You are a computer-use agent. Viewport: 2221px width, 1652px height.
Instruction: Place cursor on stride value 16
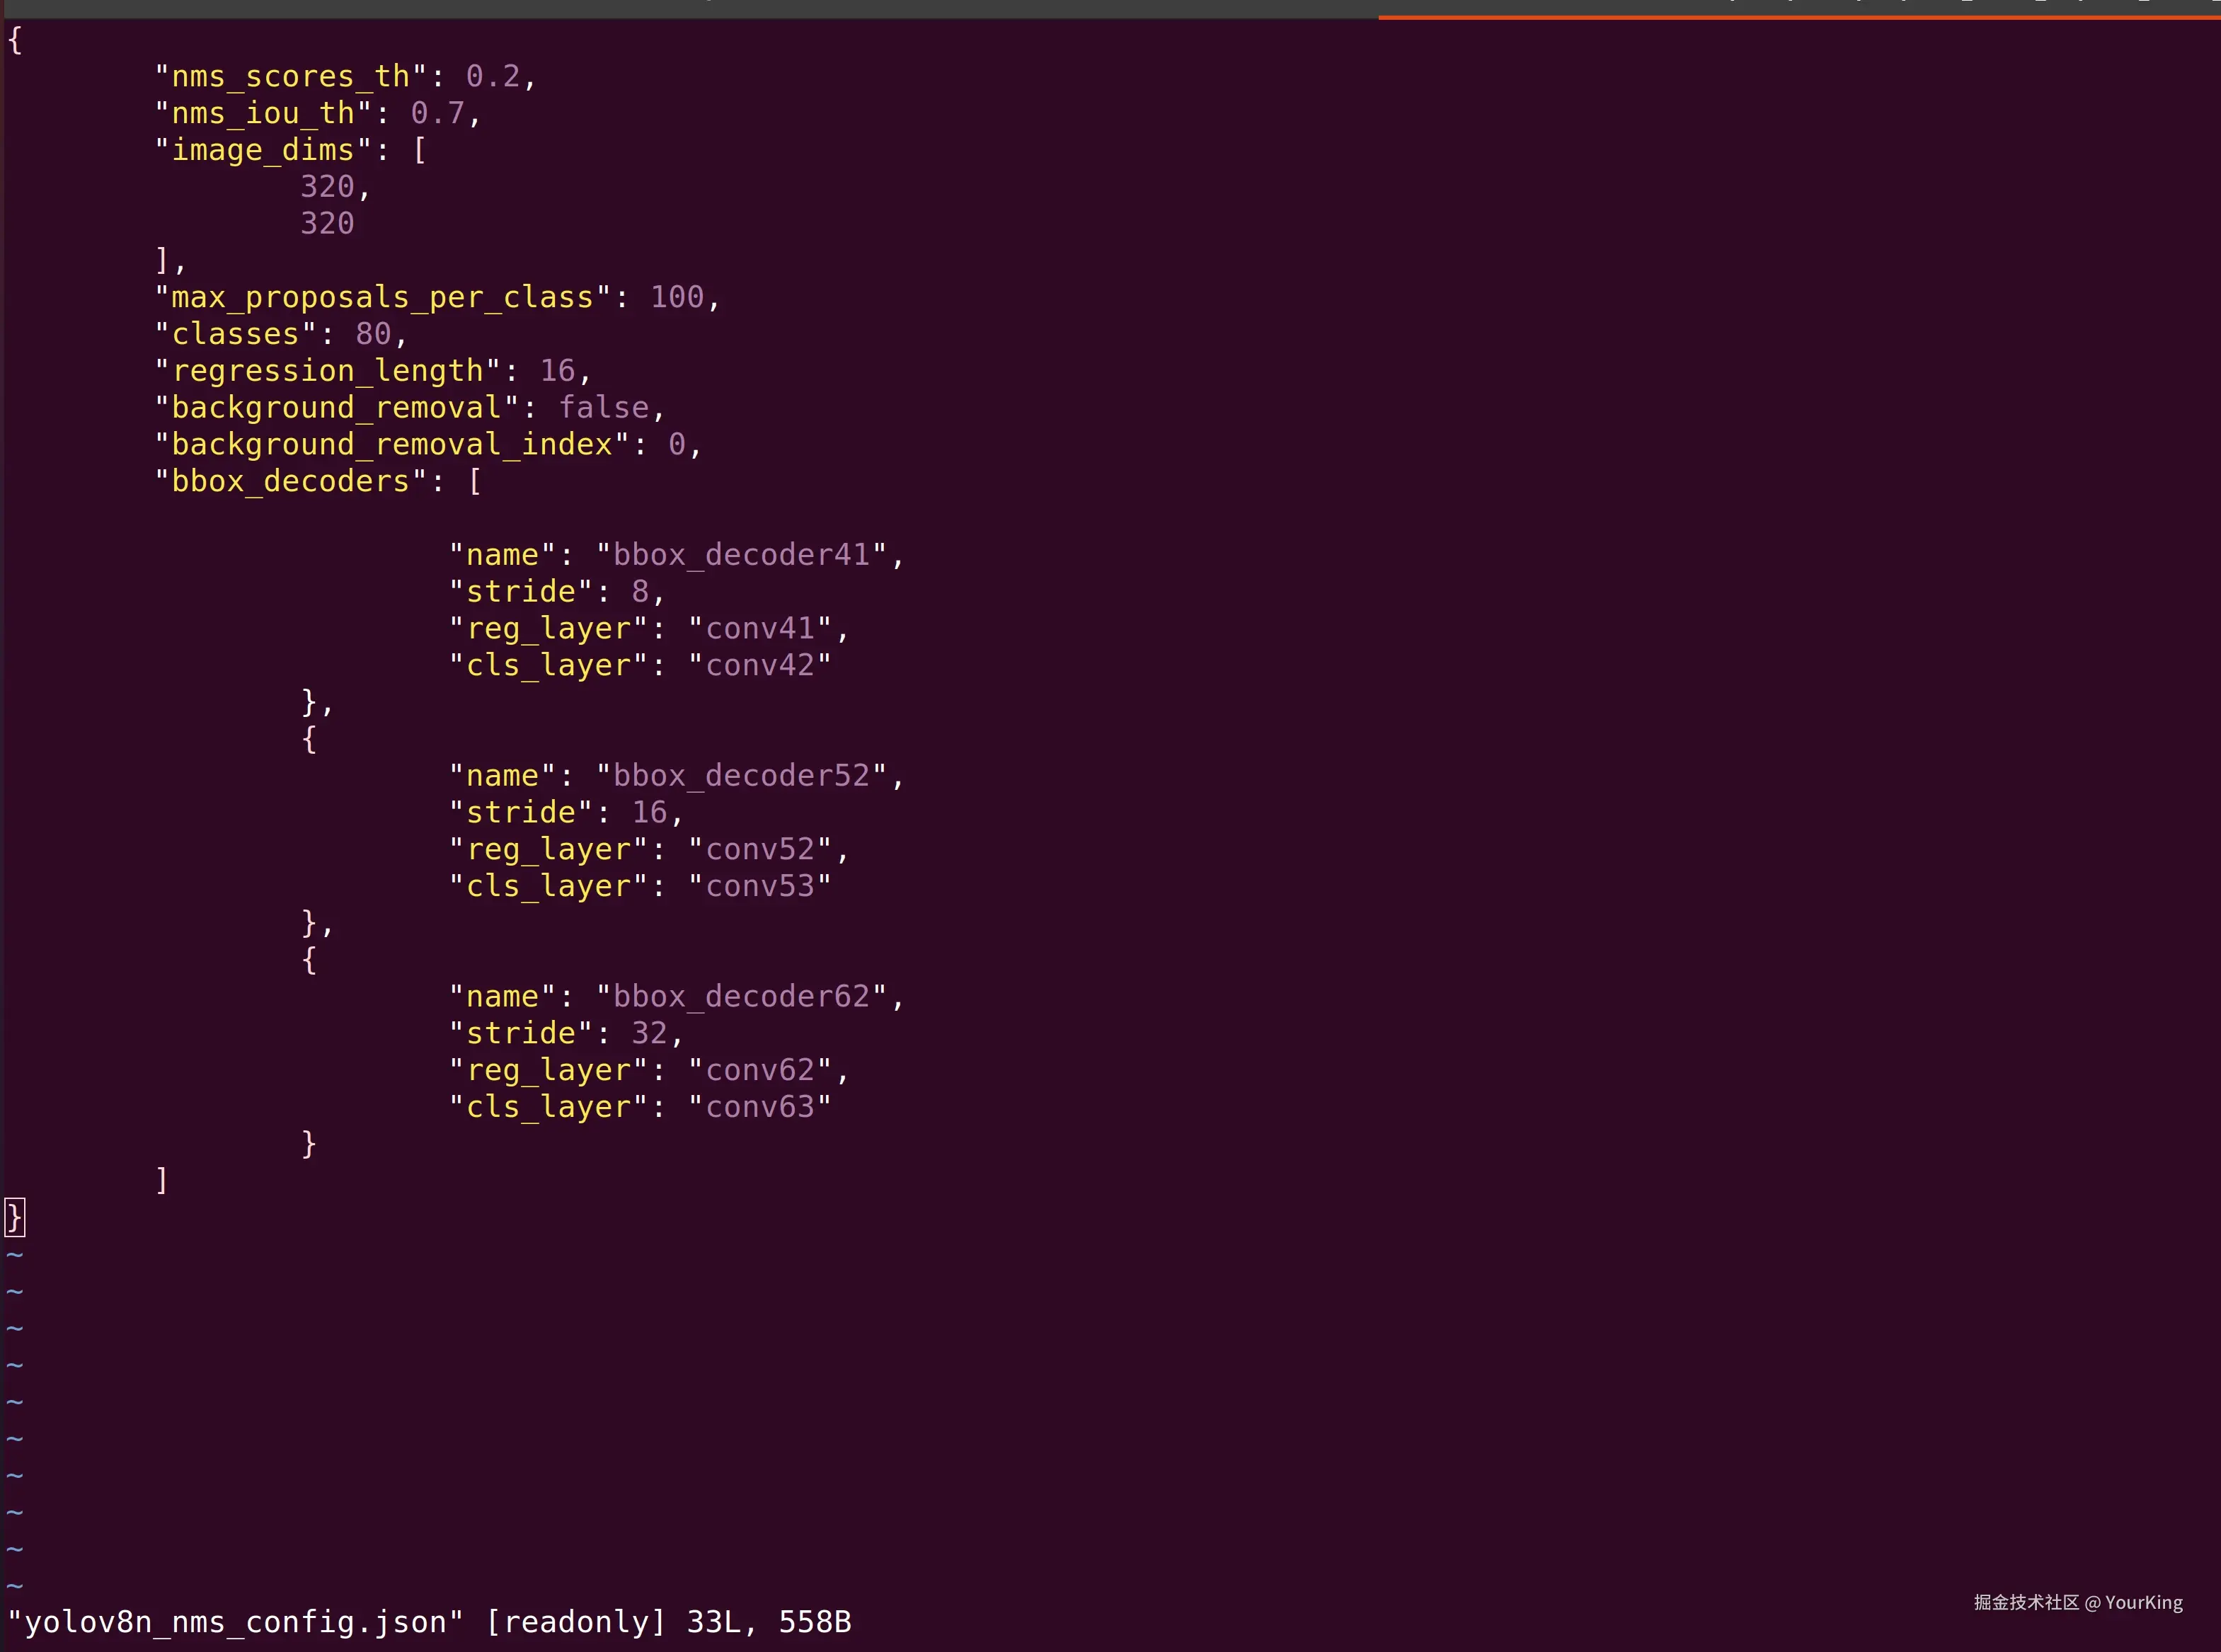point(649,813)
